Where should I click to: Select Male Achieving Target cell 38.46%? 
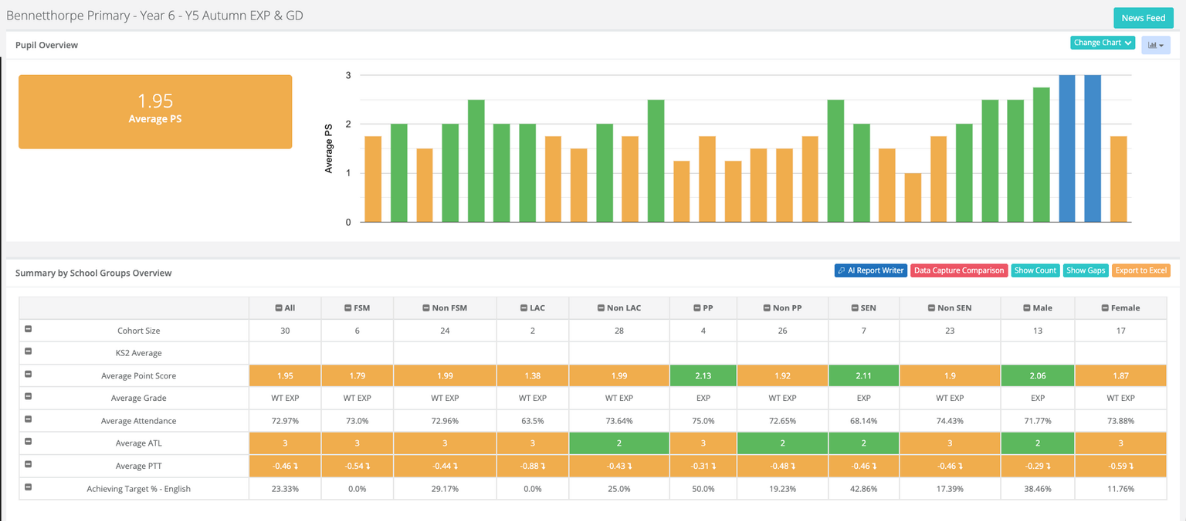1036,488
